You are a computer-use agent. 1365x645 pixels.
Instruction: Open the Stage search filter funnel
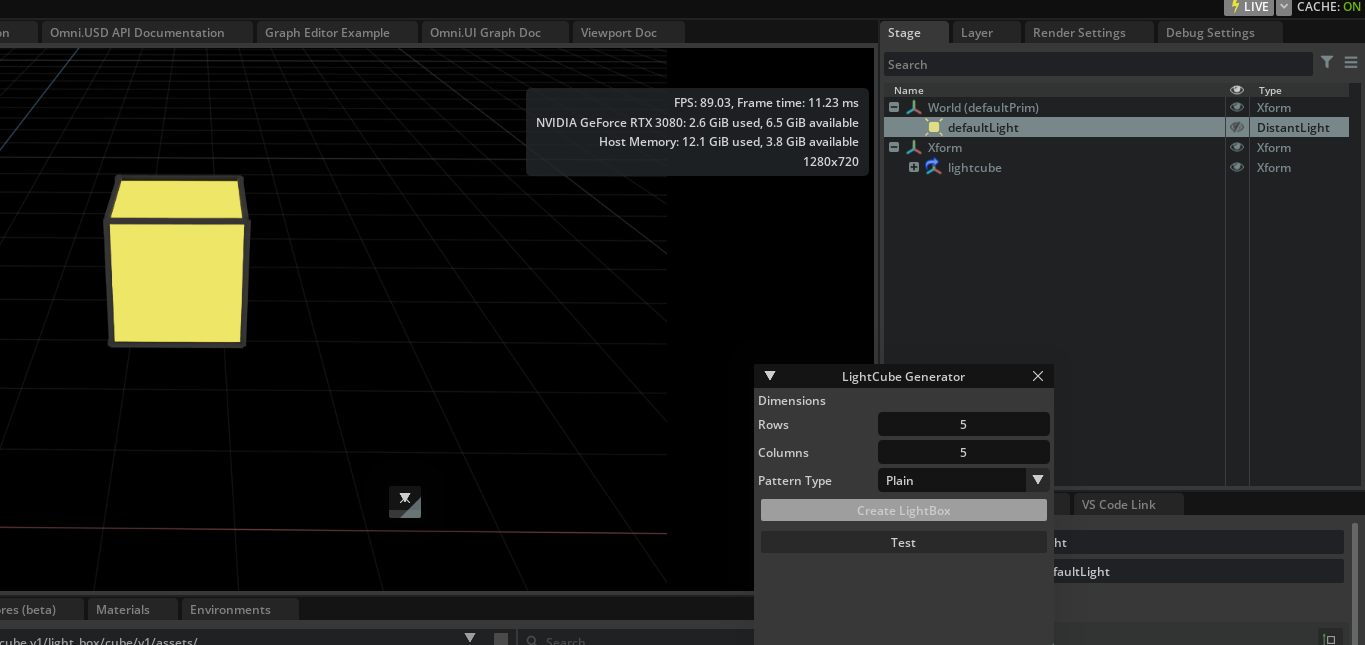[x=1327, y=62]
